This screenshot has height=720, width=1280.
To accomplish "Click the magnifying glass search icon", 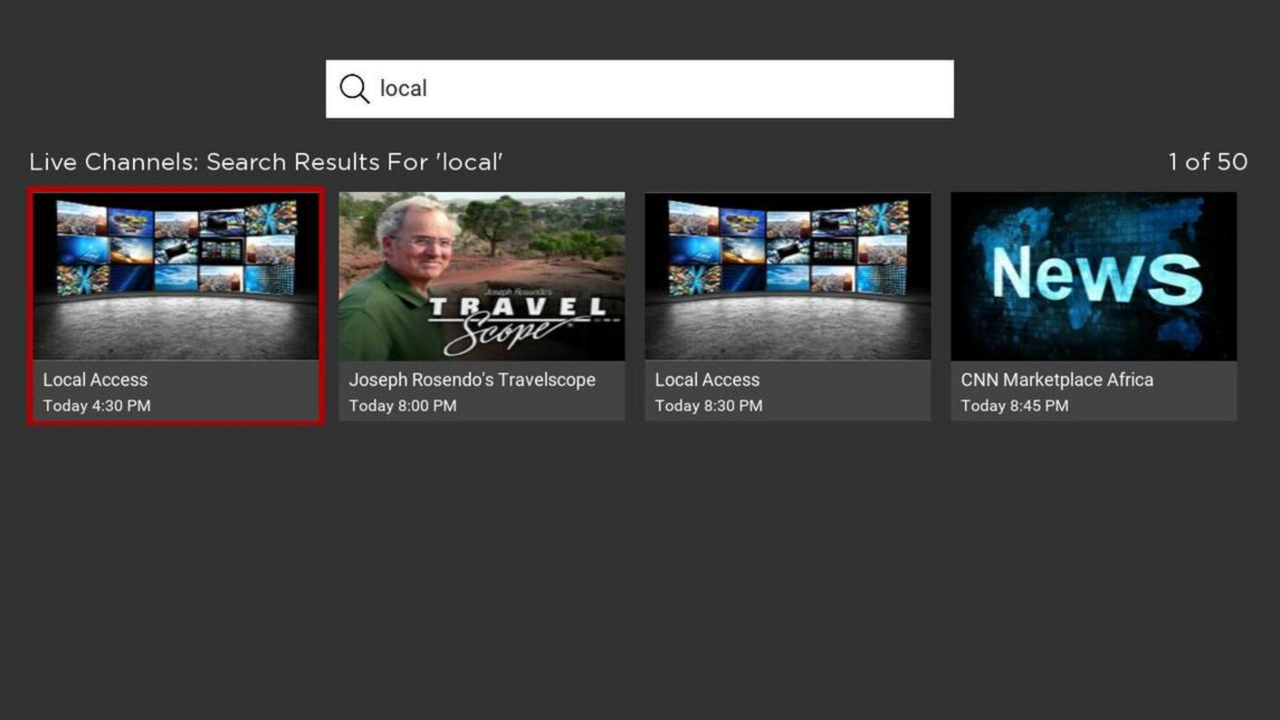I will coord(354,88).
